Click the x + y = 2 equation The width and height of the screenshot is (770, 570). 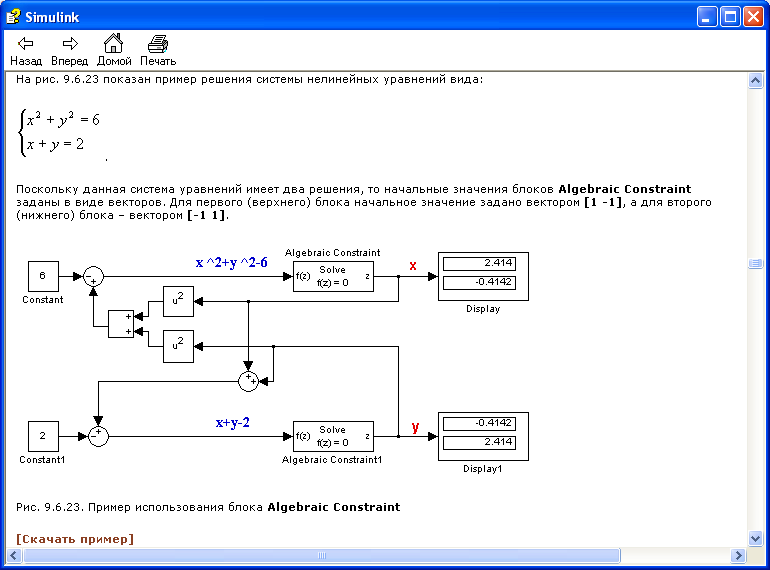[55, 144]
